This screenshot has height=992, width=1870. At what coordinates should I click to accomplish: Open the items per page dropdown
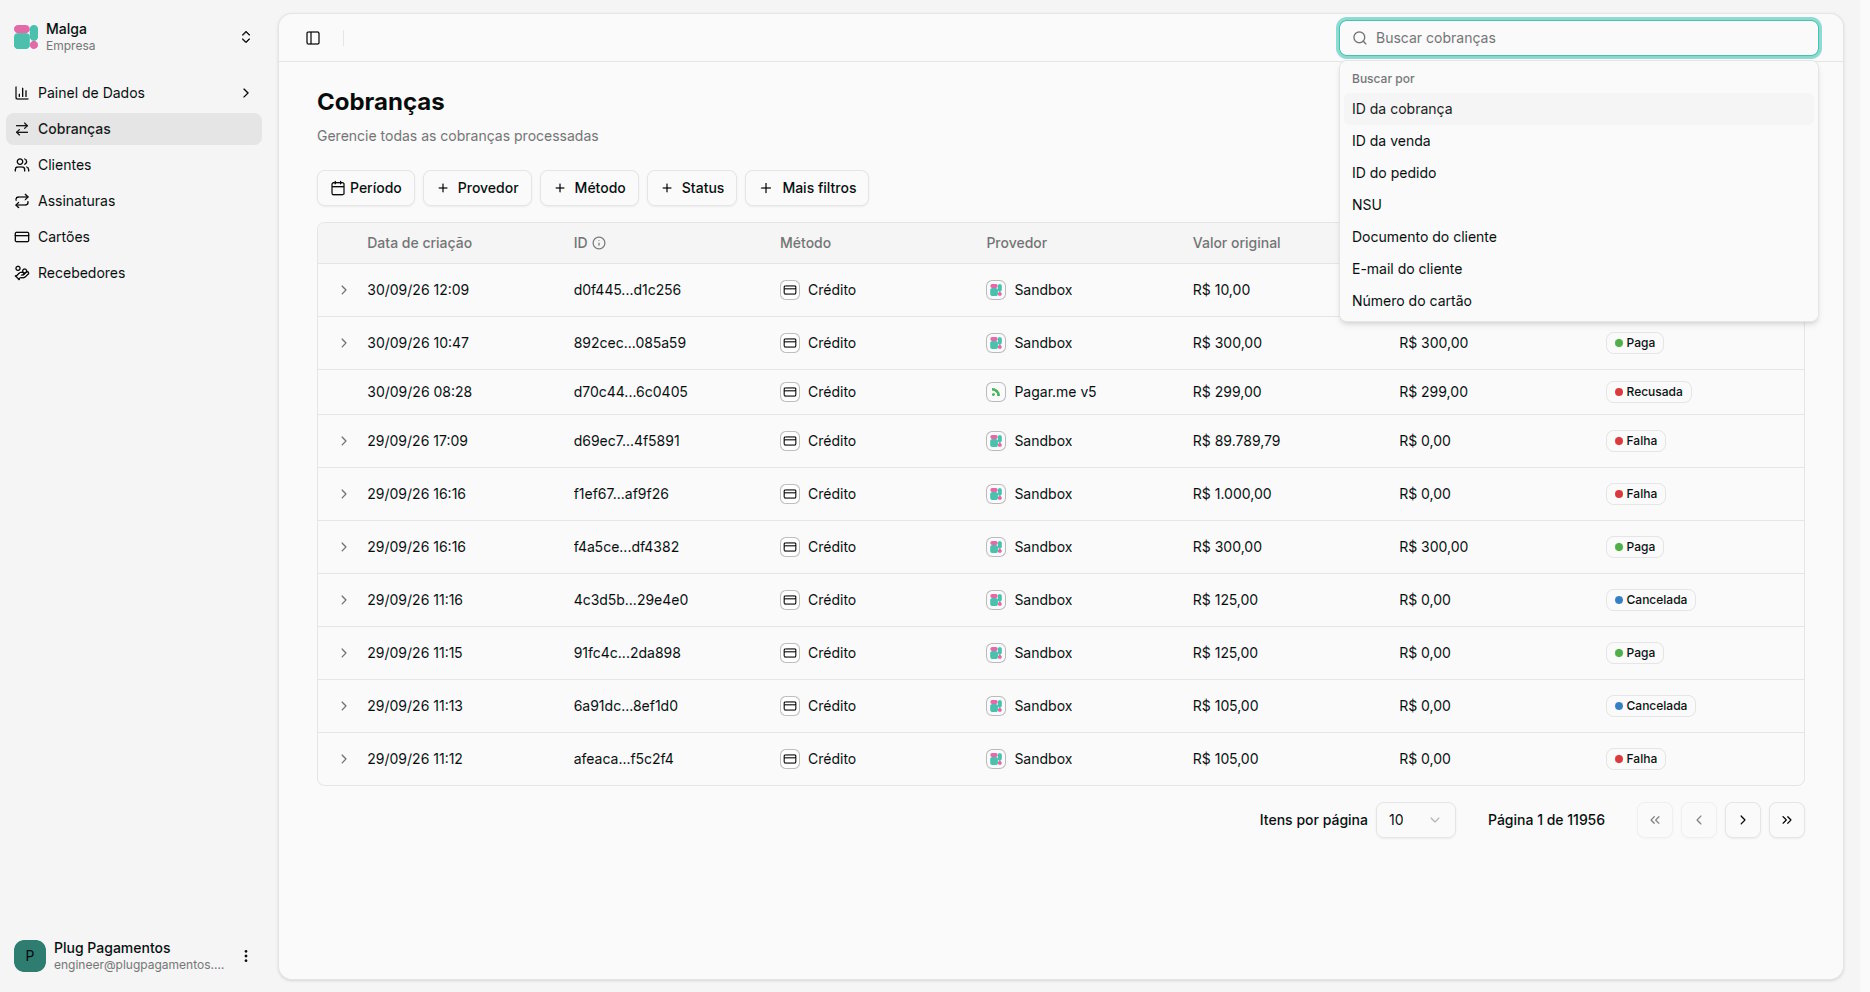coord(1415,820)
